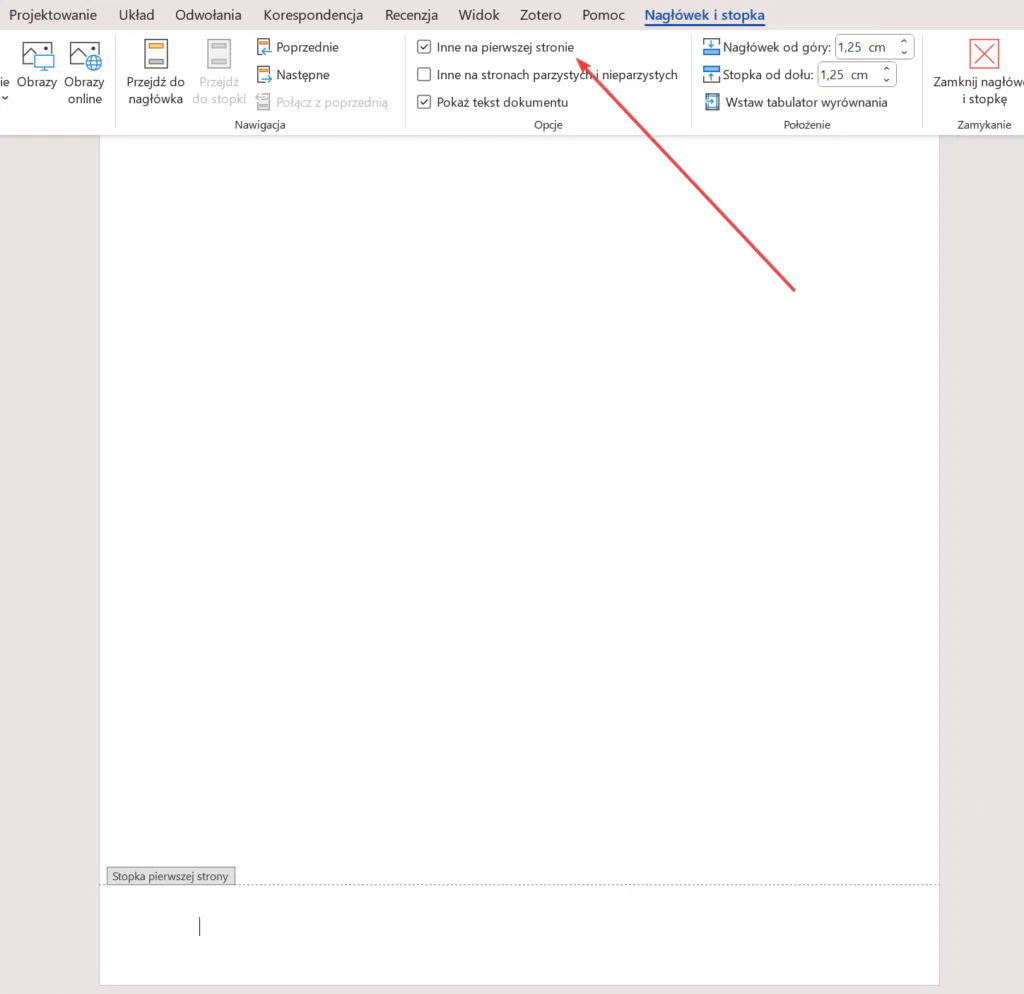Click the Nagłówek od góry input field

(864, 47)
